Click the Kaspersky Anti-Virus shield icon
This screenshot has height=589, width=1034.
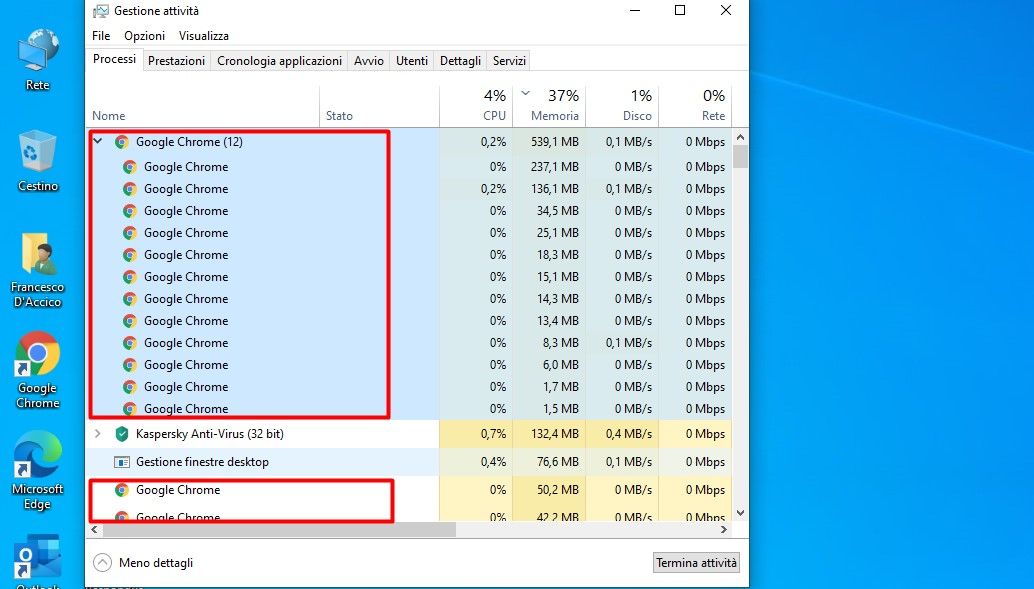(121, 433)
